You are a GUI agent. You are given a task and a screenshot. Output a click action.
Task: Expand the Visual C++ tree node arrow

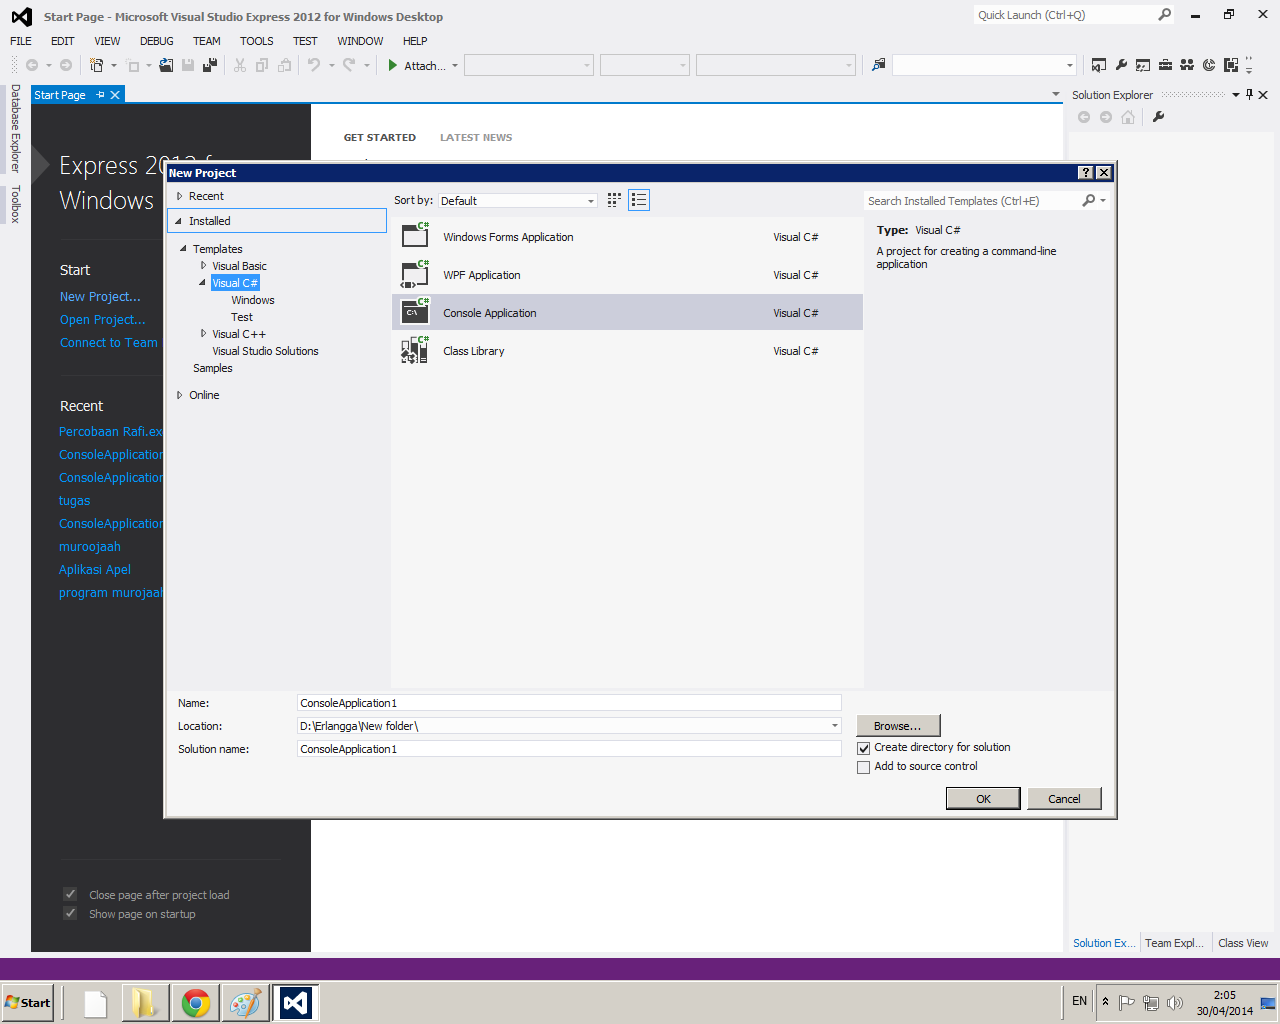203,333
